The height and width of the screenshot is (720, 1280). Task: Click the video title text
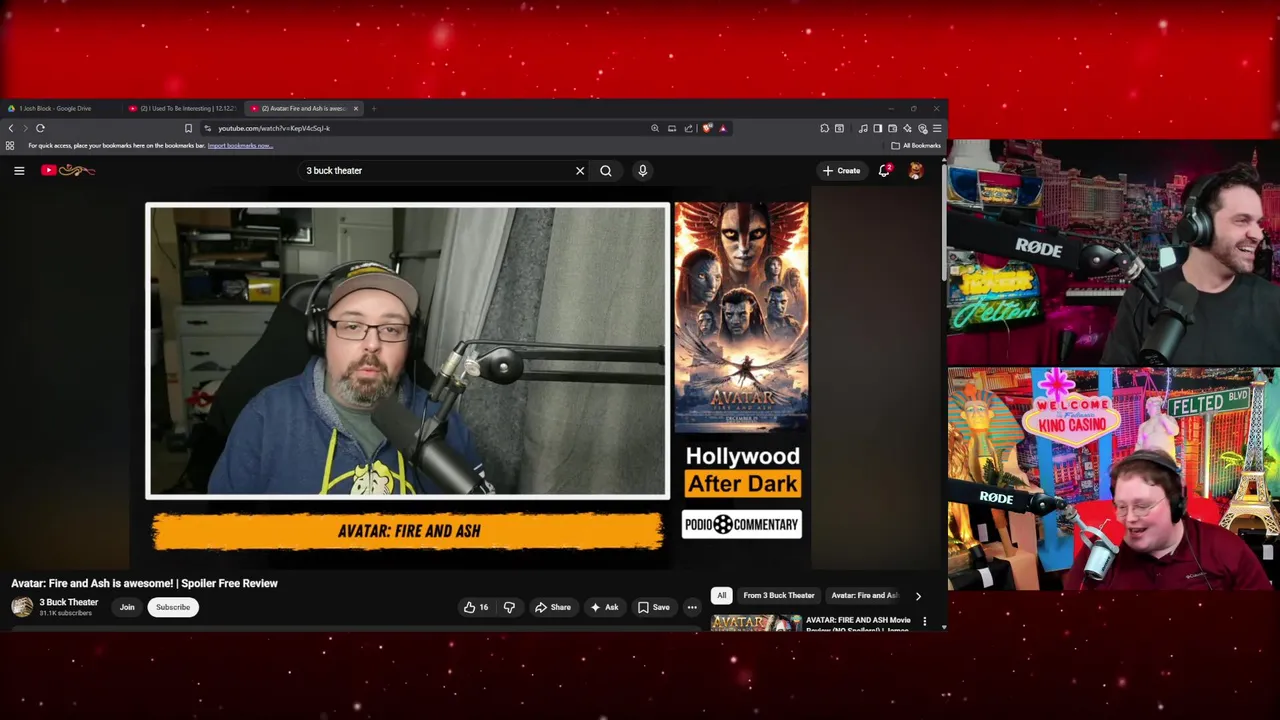click(x=145, y=583)
